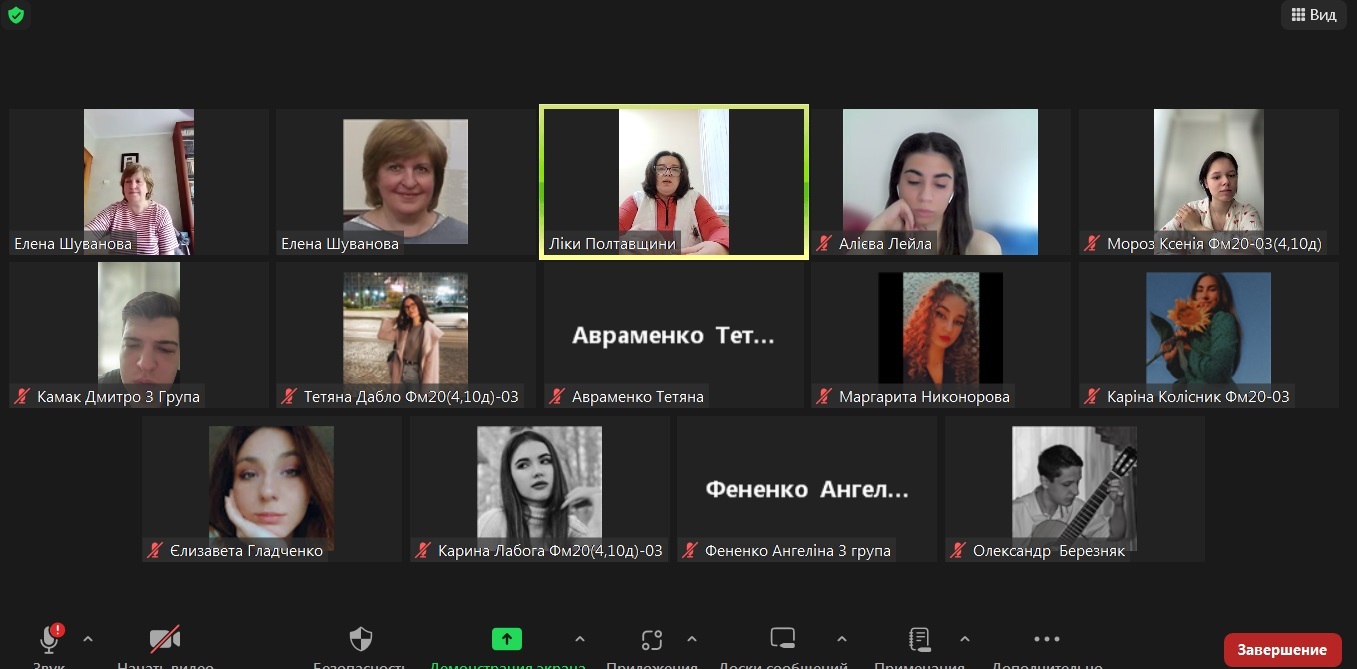Viewport: 1357px width, 669px height.
Task: Click muted mic icon for Авраменко Тетяна
Action: coord(558,397)
